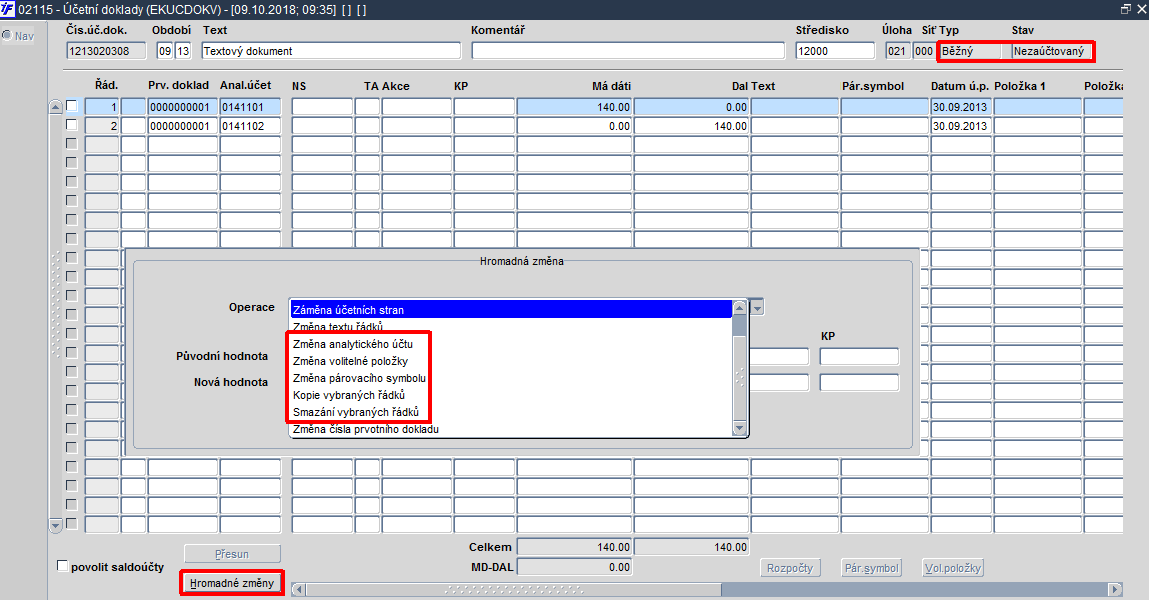
Task: Select the Nav radio button
Action: pyautogui.click(x=7, y=35)
